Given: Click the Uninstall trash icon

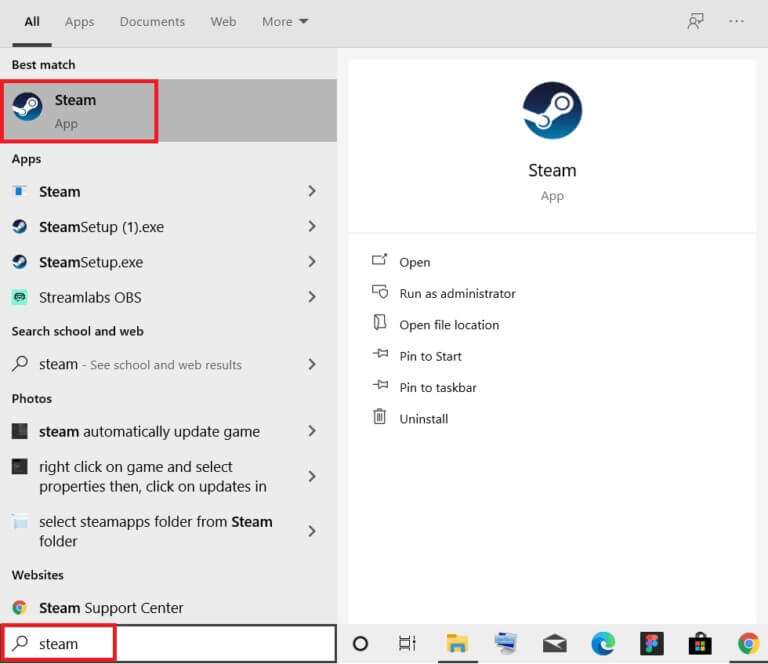Looking at the screenshot, I should point(380,417).
